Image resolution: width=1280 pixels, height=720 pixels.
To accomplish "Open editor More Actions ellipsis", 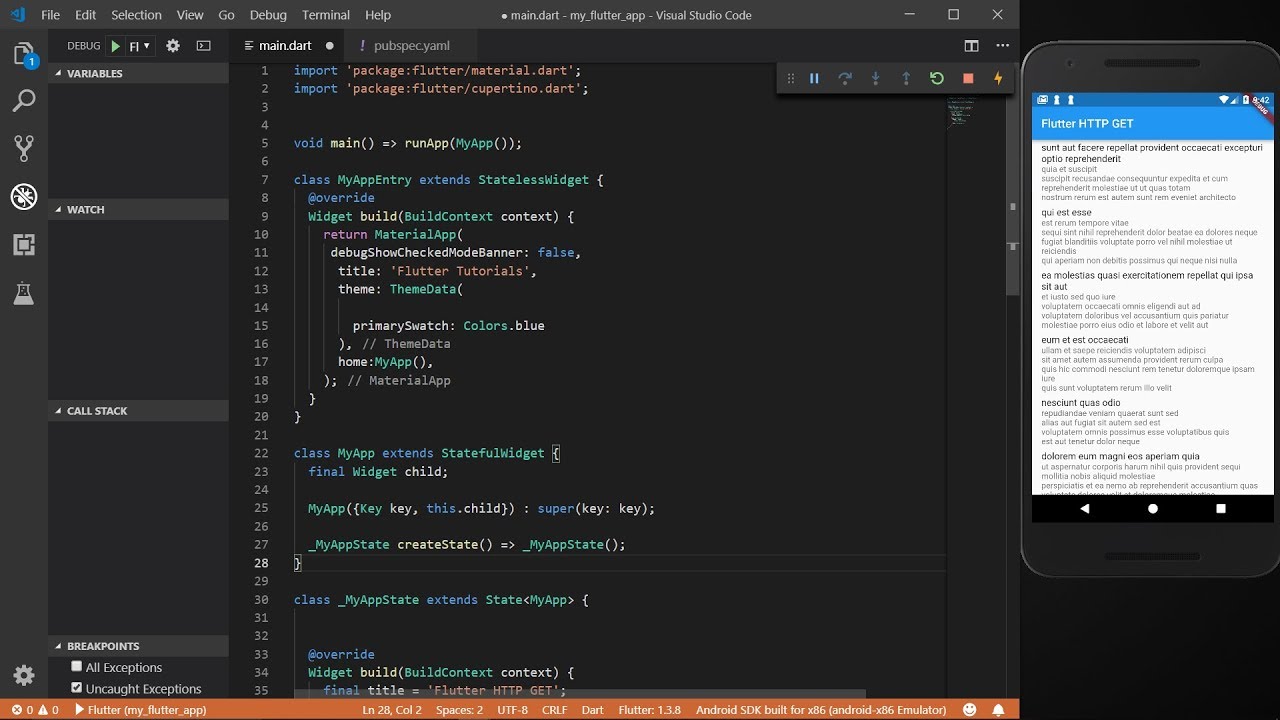I will (1002, 46).
